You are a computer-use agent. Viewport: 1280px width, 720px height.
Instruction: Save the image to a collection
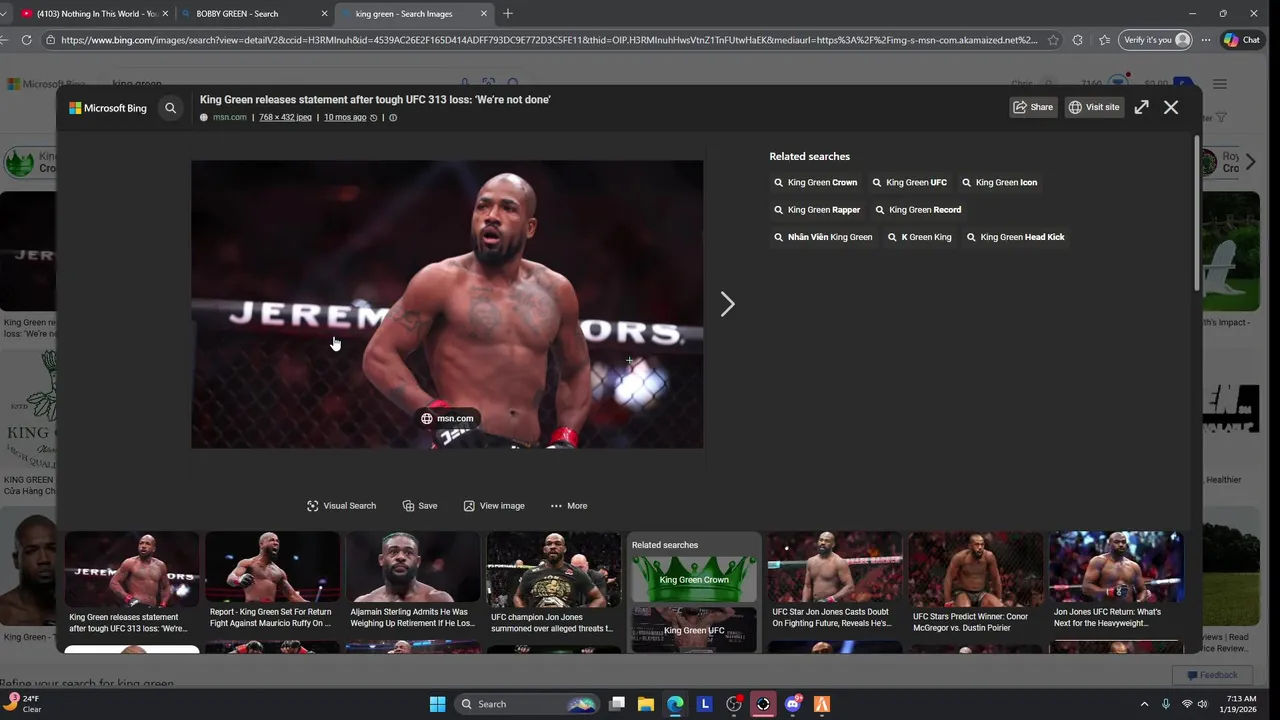[x=420, y=506]
